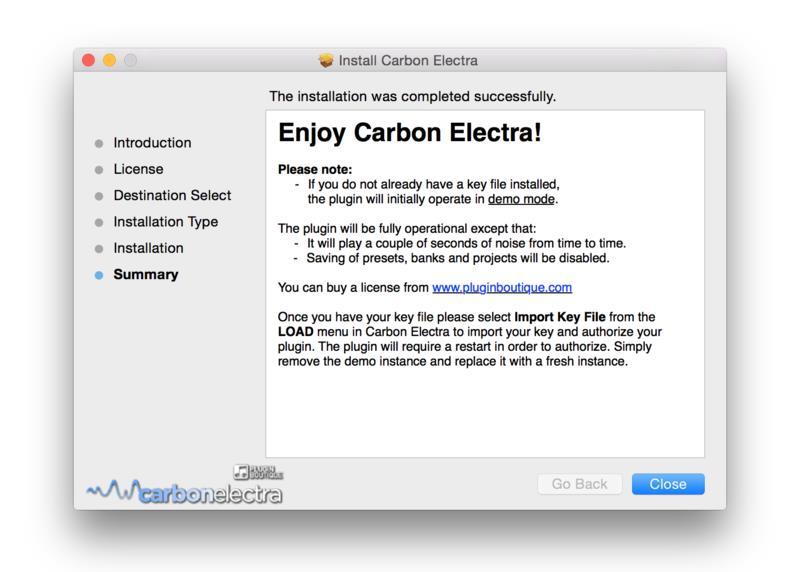Screen dimensions: 800x572
Task: Click the gray bullet beside Introduction
Action: point(99,143)
